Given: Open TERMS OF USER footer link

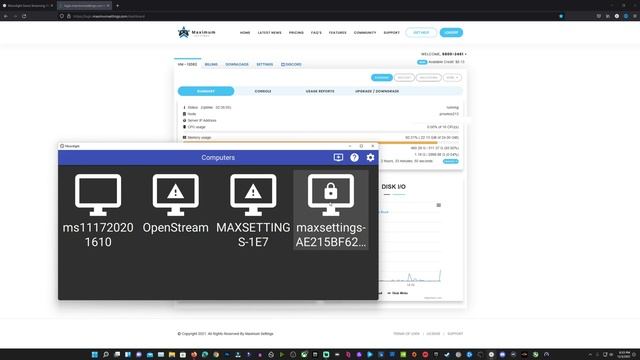Looking at the screenshot, I should (406, 334).
